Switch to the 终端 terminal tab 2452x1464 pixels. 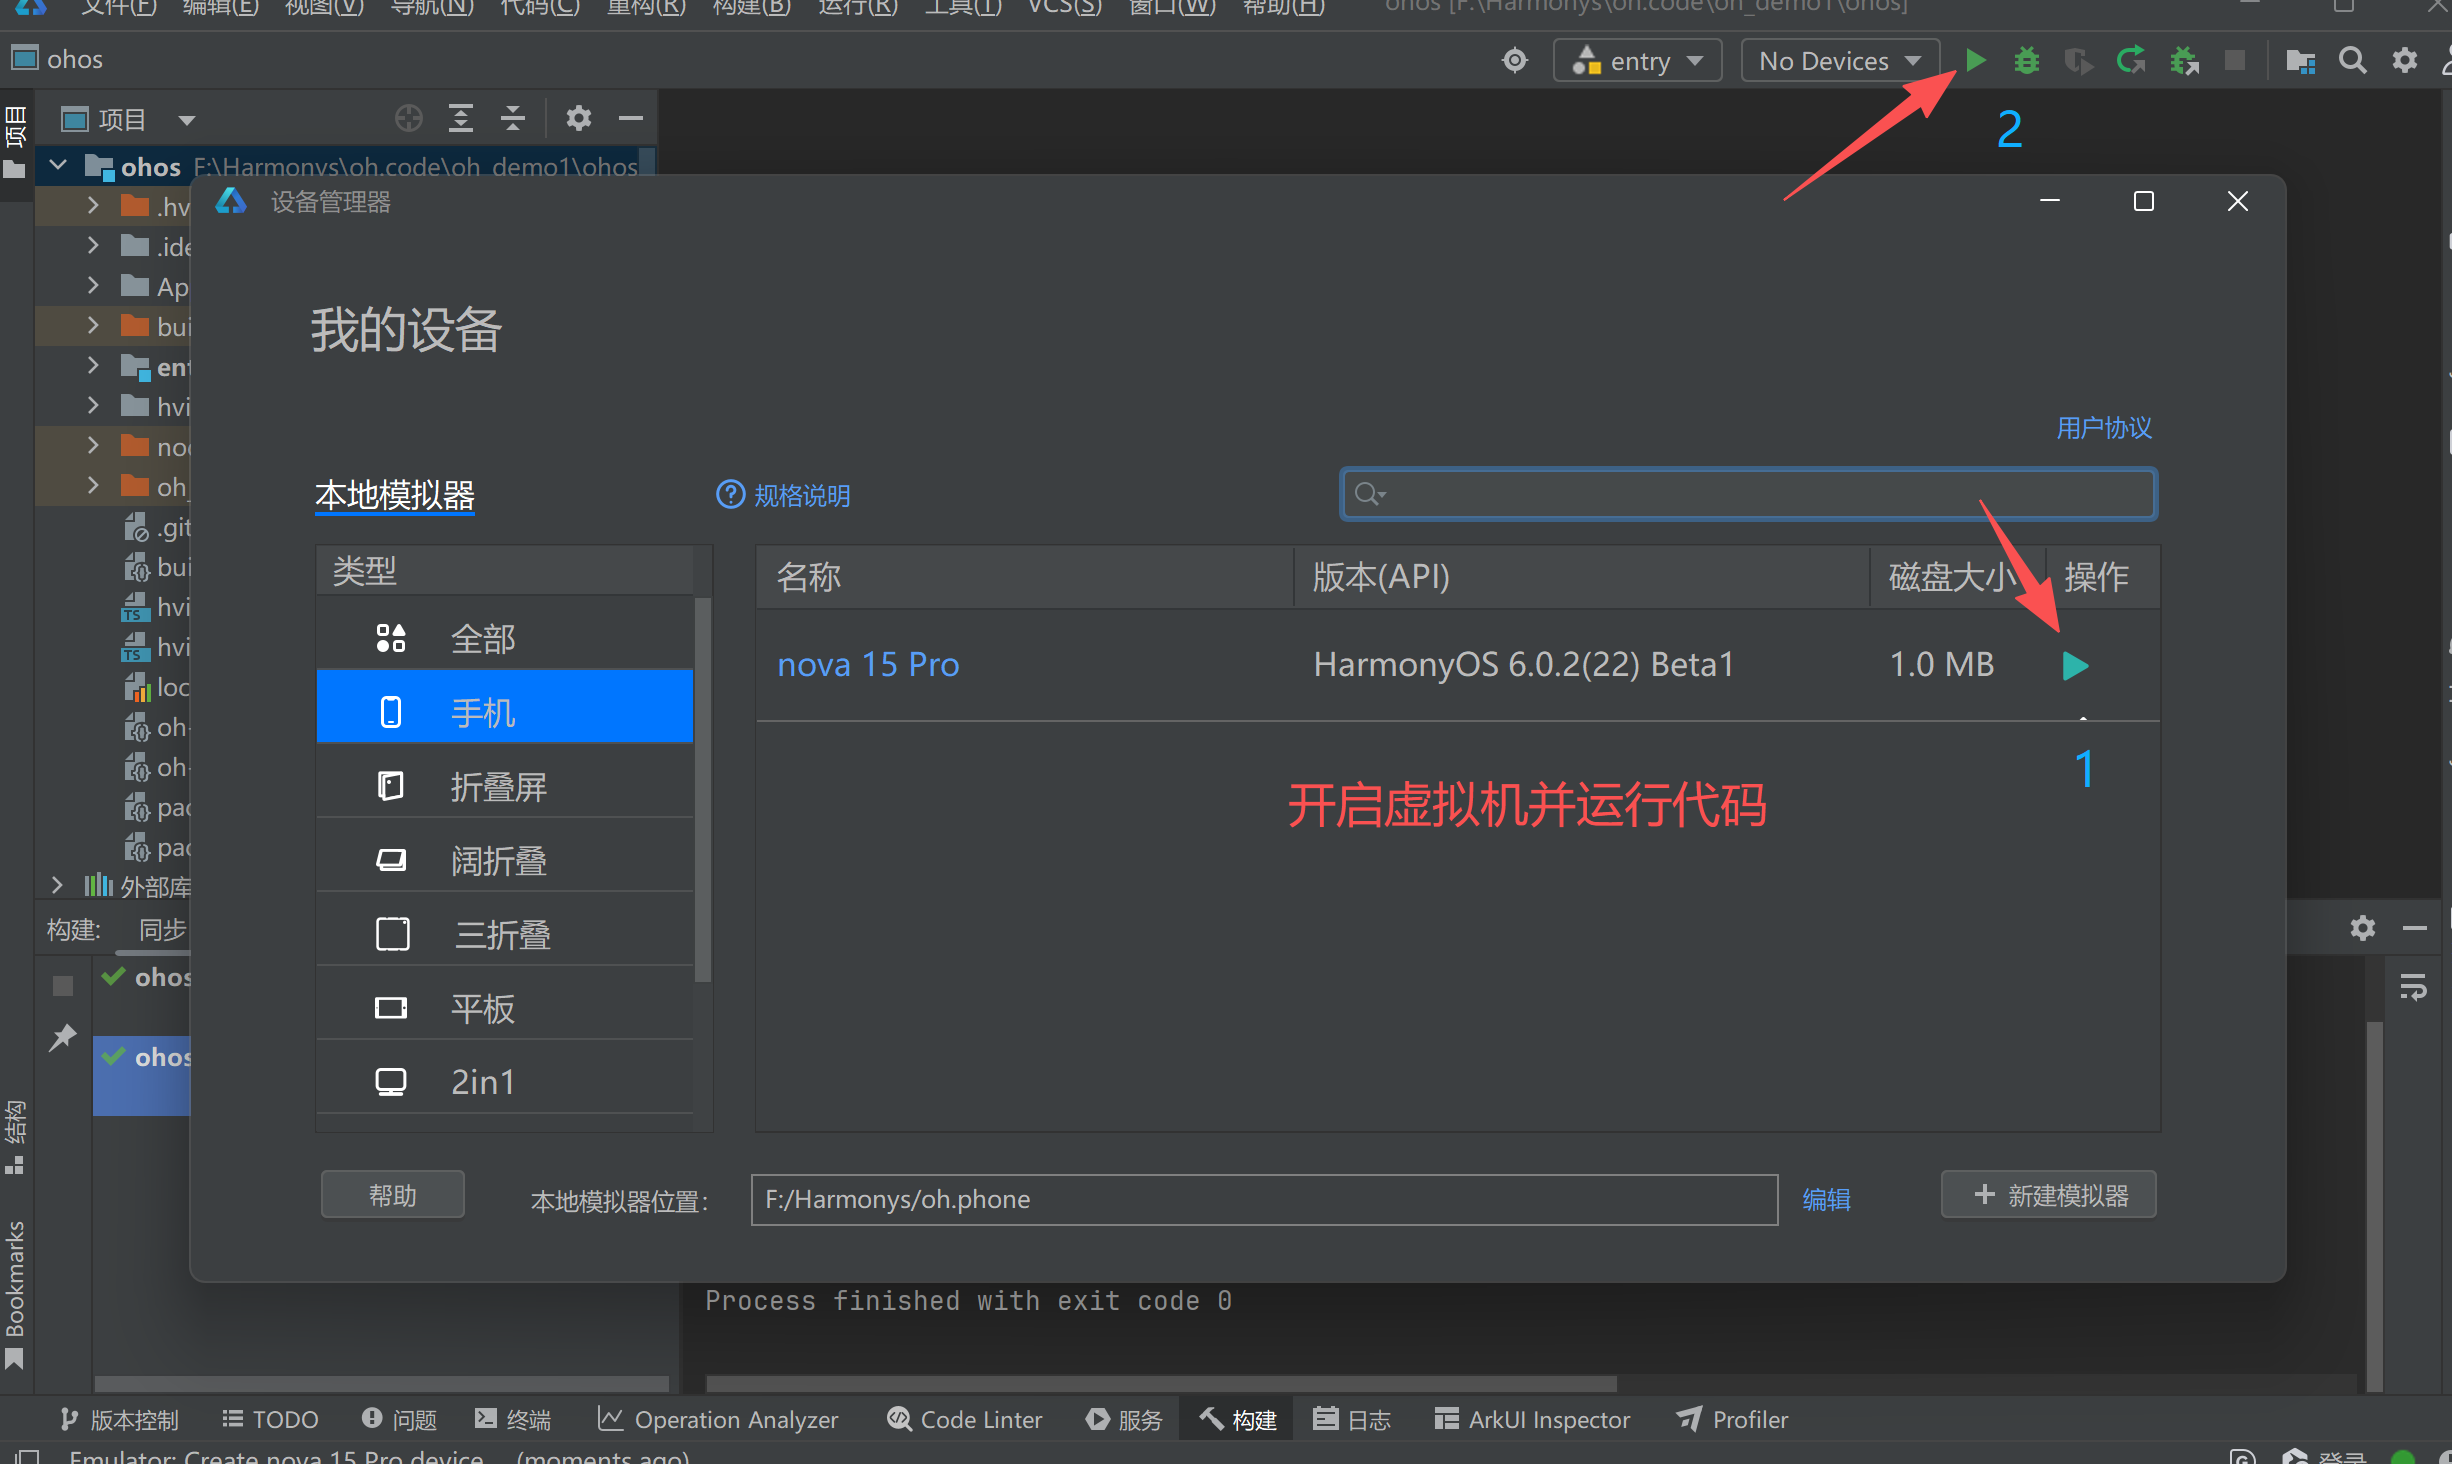(513, 1419)
